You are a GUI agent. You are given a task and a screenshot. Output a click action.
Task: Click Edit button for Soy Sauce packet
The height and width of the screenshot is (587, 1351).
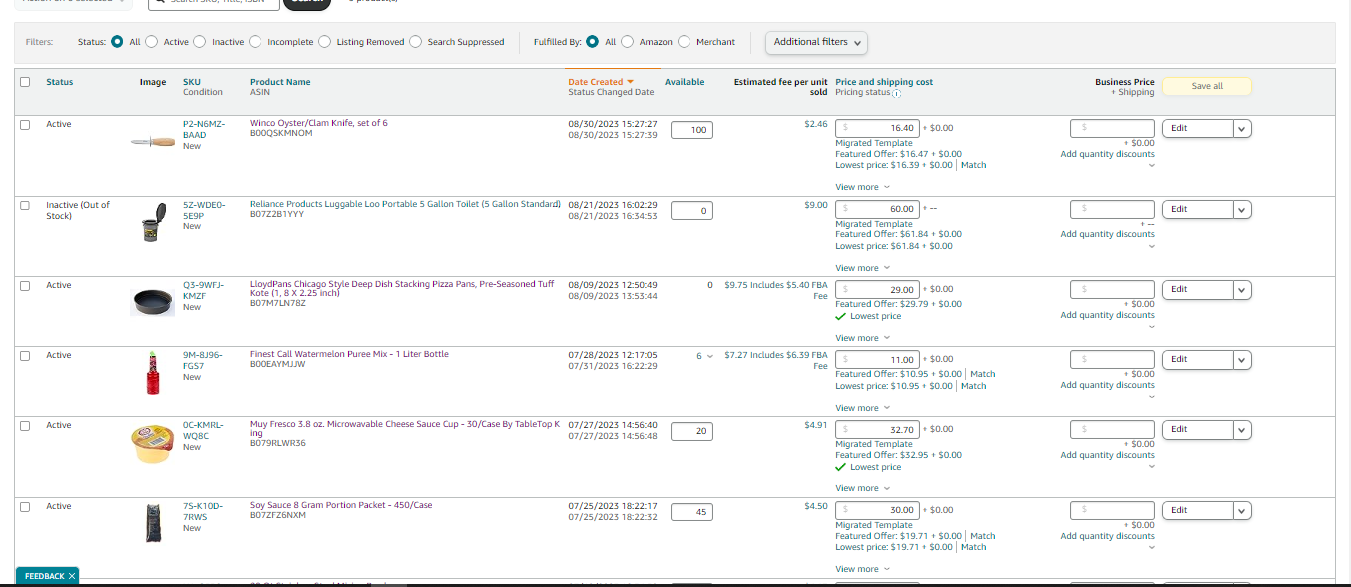1197,510
